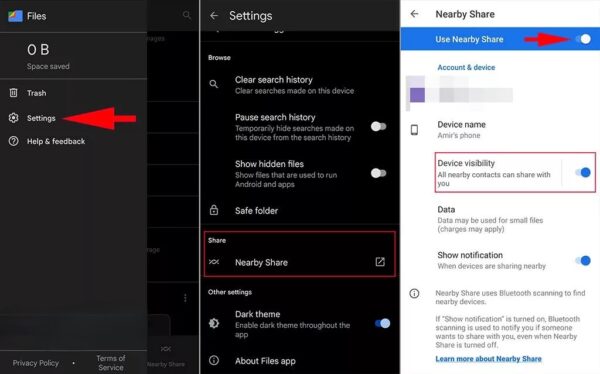Tap the Nearby Share tab at bottom
This screenshot has height=374, width=600.
coord(166,356)
